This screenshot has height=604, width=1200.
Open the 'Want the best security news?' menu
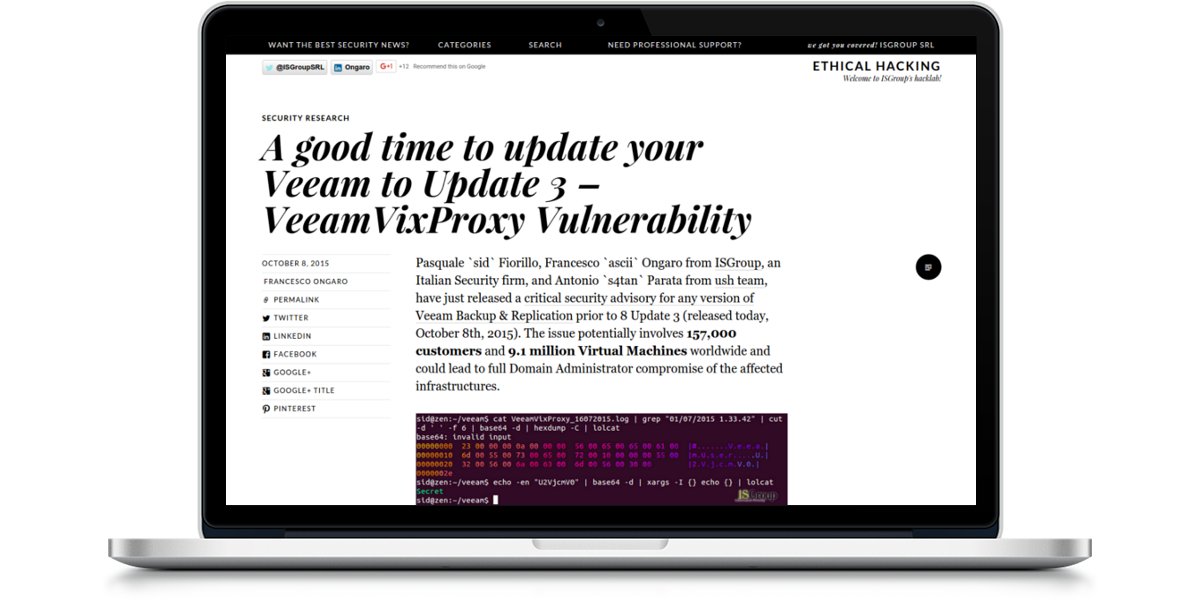339,45
